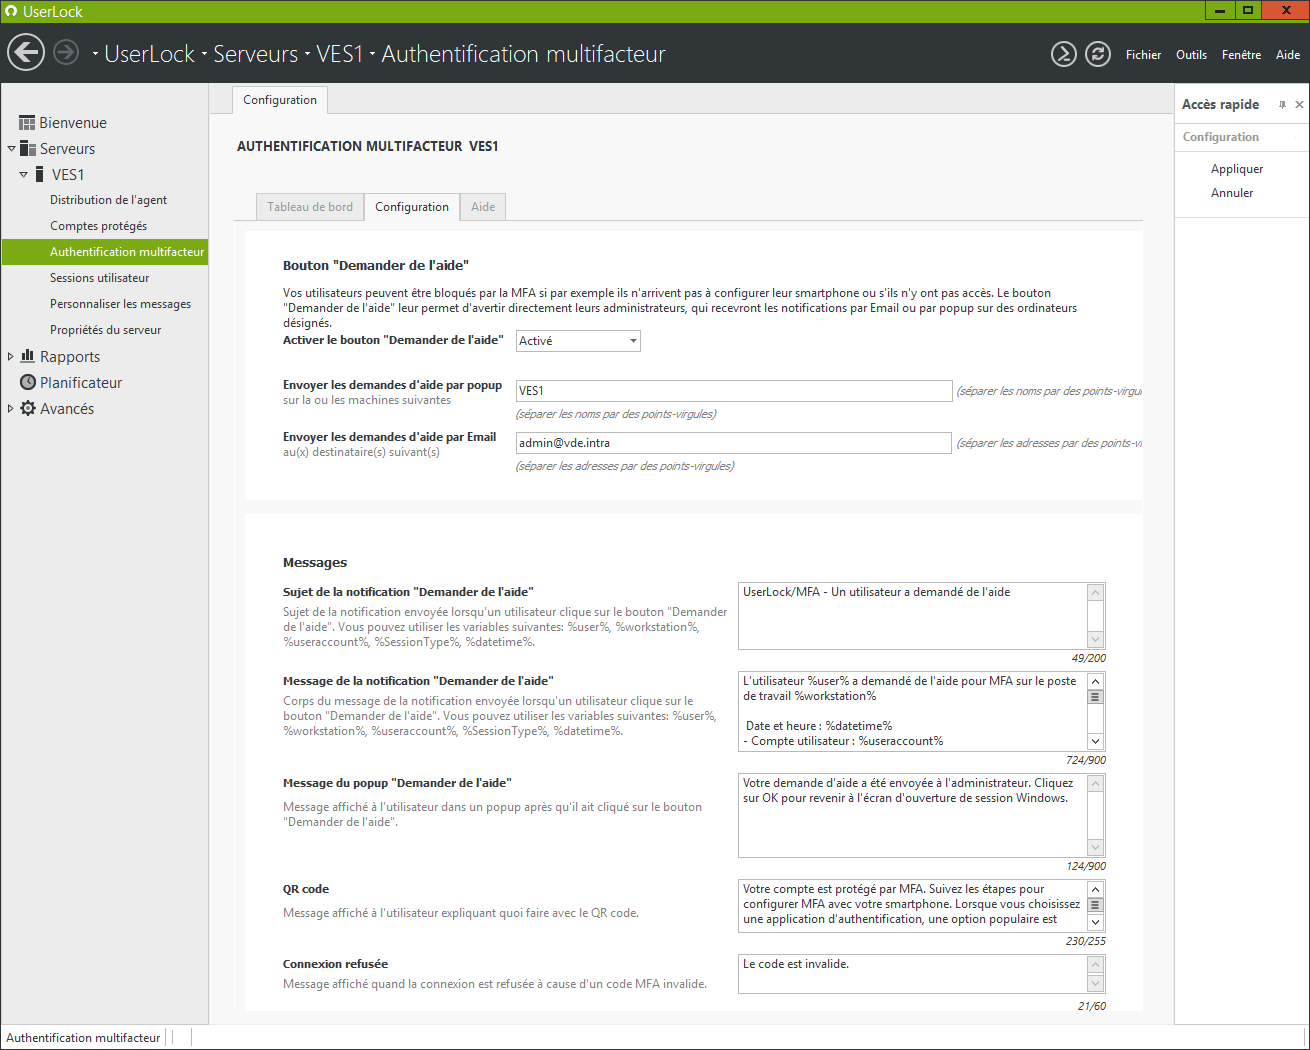Open the Outils menu
Viewport: 1310px width, 1050px height.
[1191, 55]
